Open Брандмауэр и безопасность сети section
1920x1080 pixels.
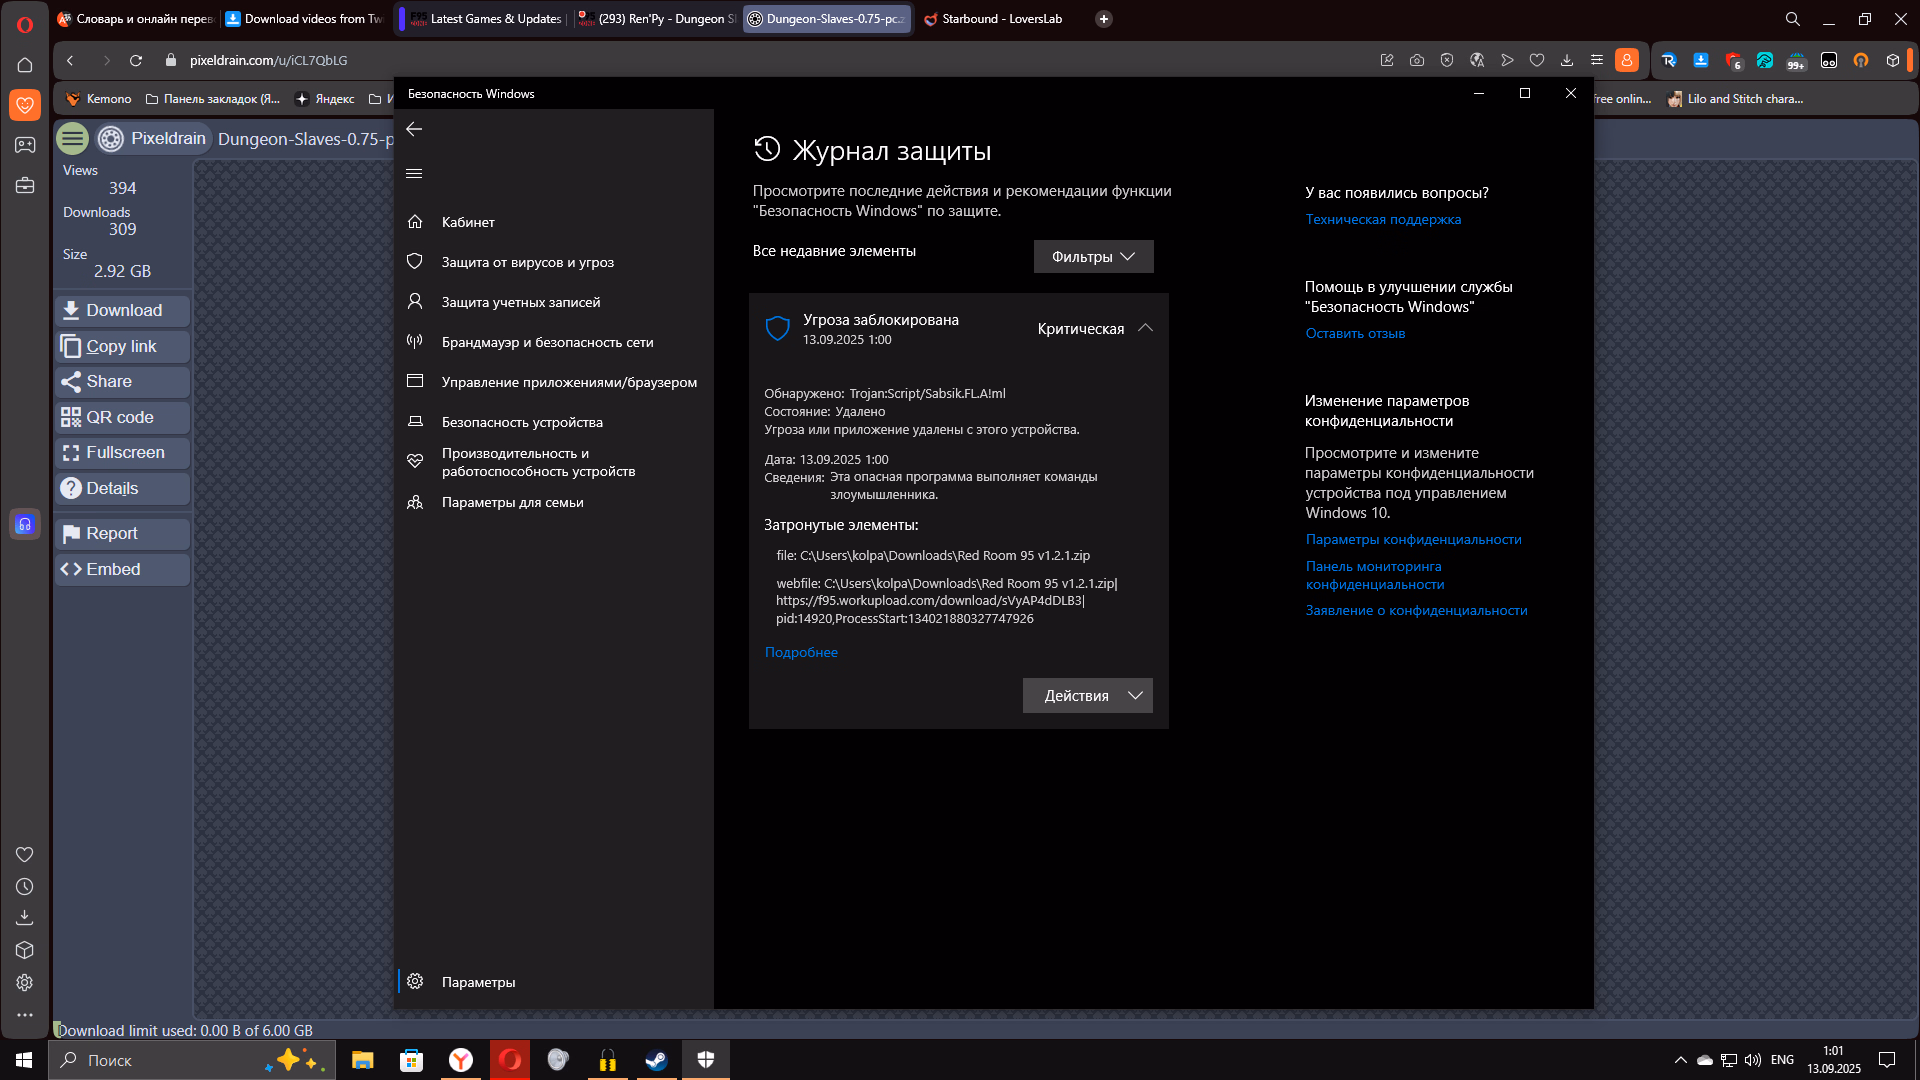[547, 342]
